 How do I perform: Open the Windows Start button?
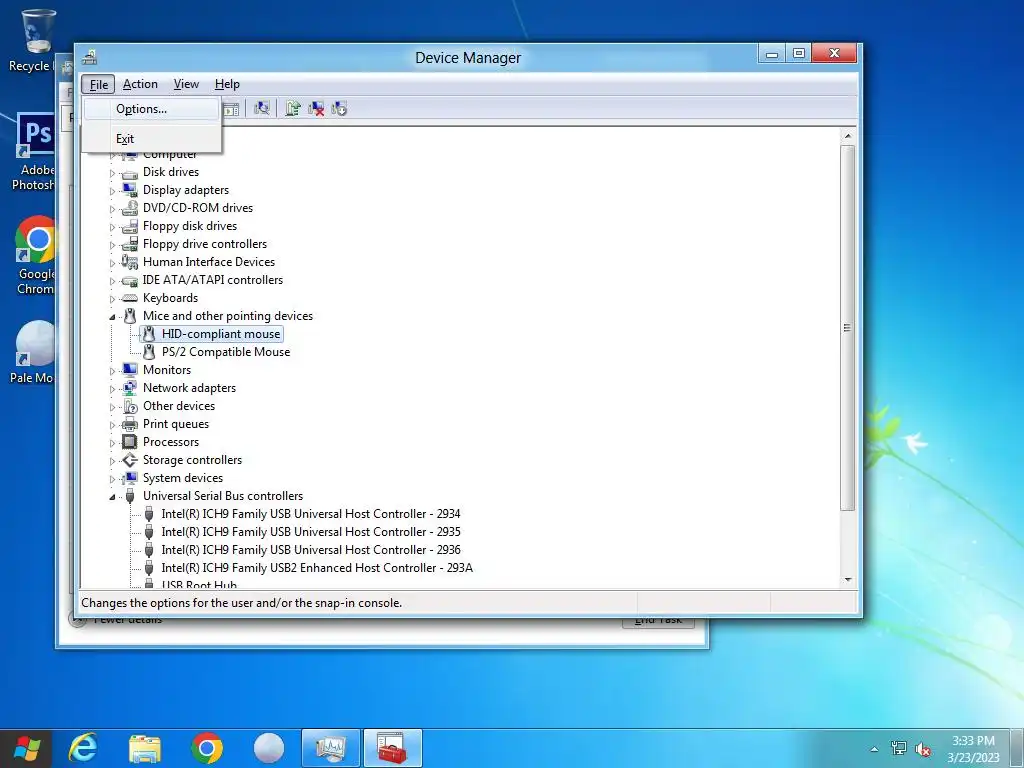click(x=26, y=748)
